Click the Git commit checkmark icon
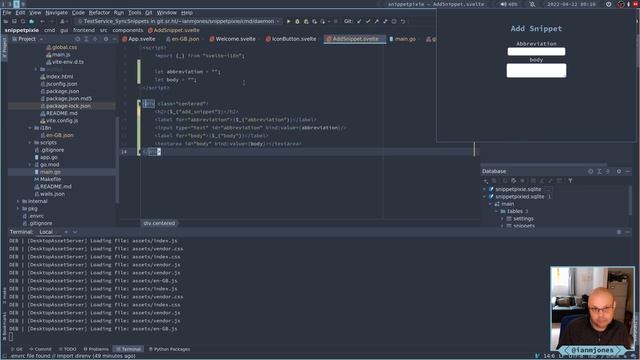Screen dimensions: 640x360 [x=368, y=21]
